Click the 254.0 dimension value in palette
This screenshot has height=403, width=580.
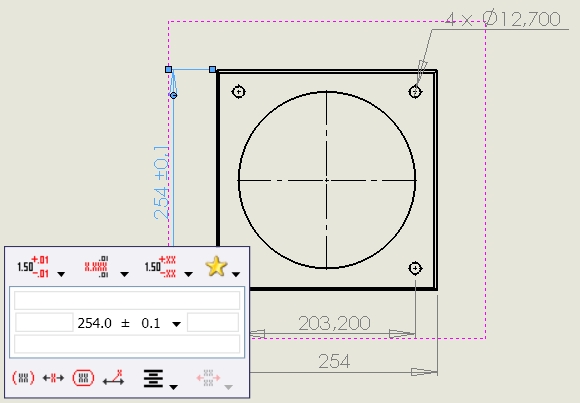pyautogui.click(x=94, y=323)
